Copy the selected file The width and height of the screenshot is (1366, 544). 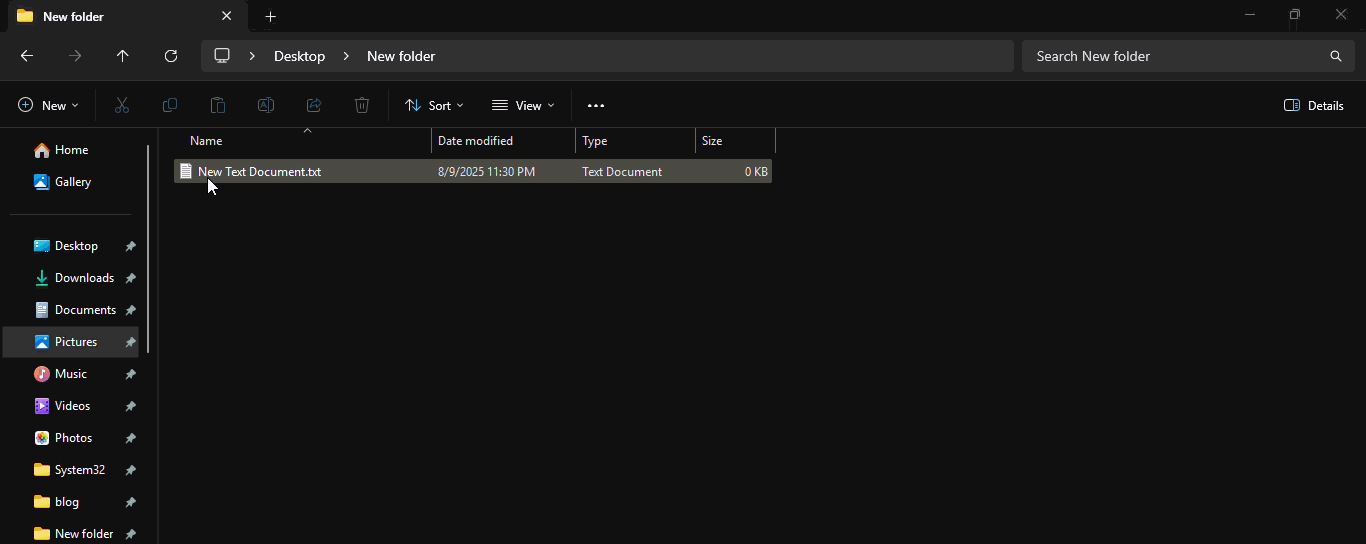(170, 105)
